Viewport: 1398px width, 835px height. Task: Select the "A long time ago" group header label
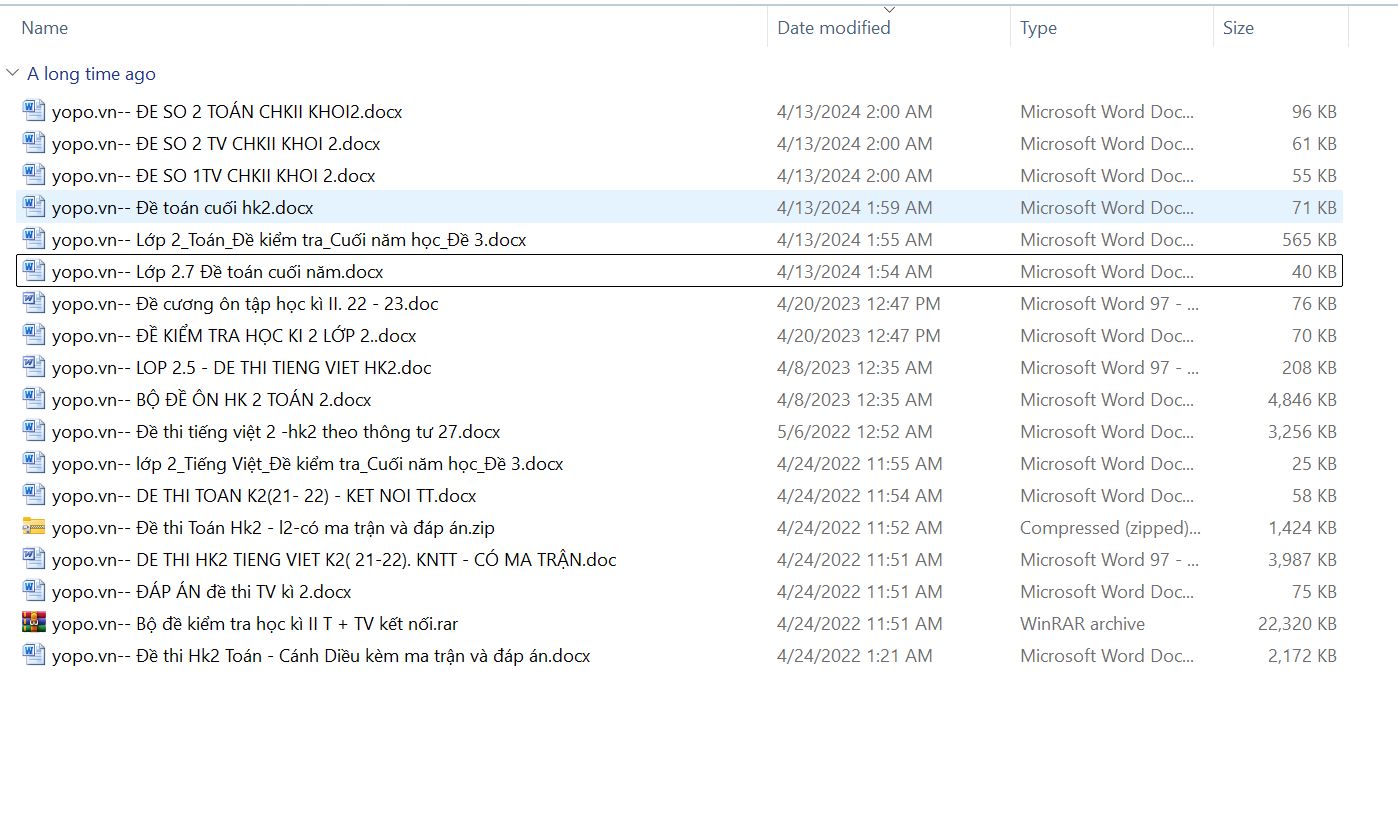pos(91,74)
